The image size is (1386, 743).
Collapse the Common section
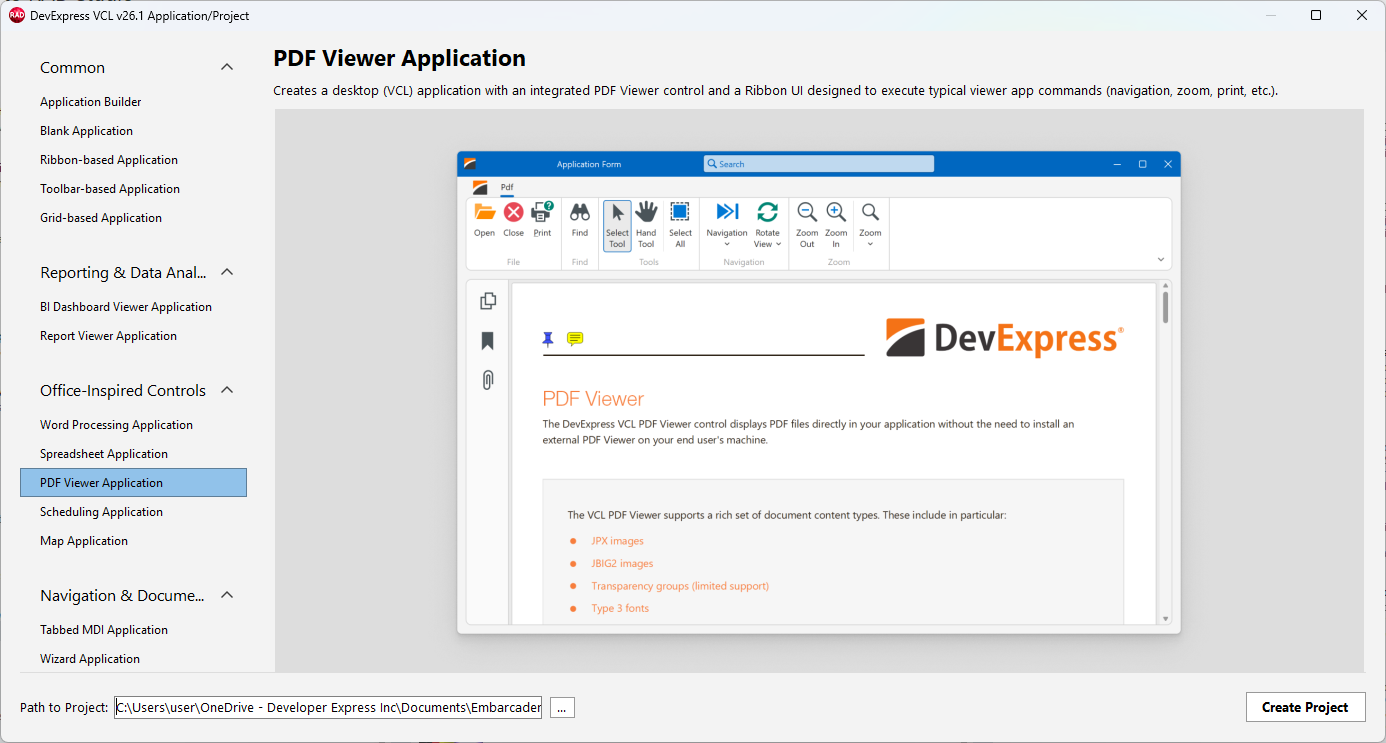(227, 67)
